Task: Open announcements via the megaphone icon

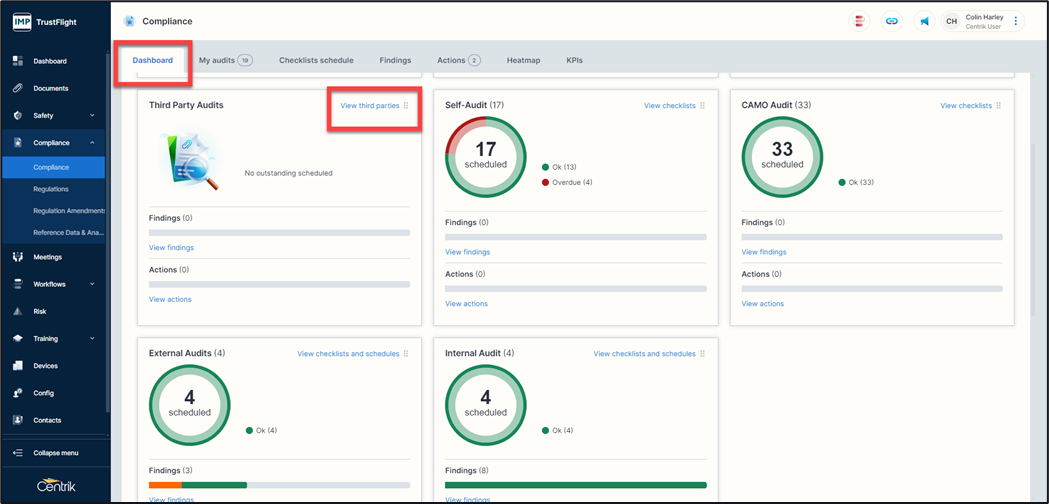Action: [924, 21]
